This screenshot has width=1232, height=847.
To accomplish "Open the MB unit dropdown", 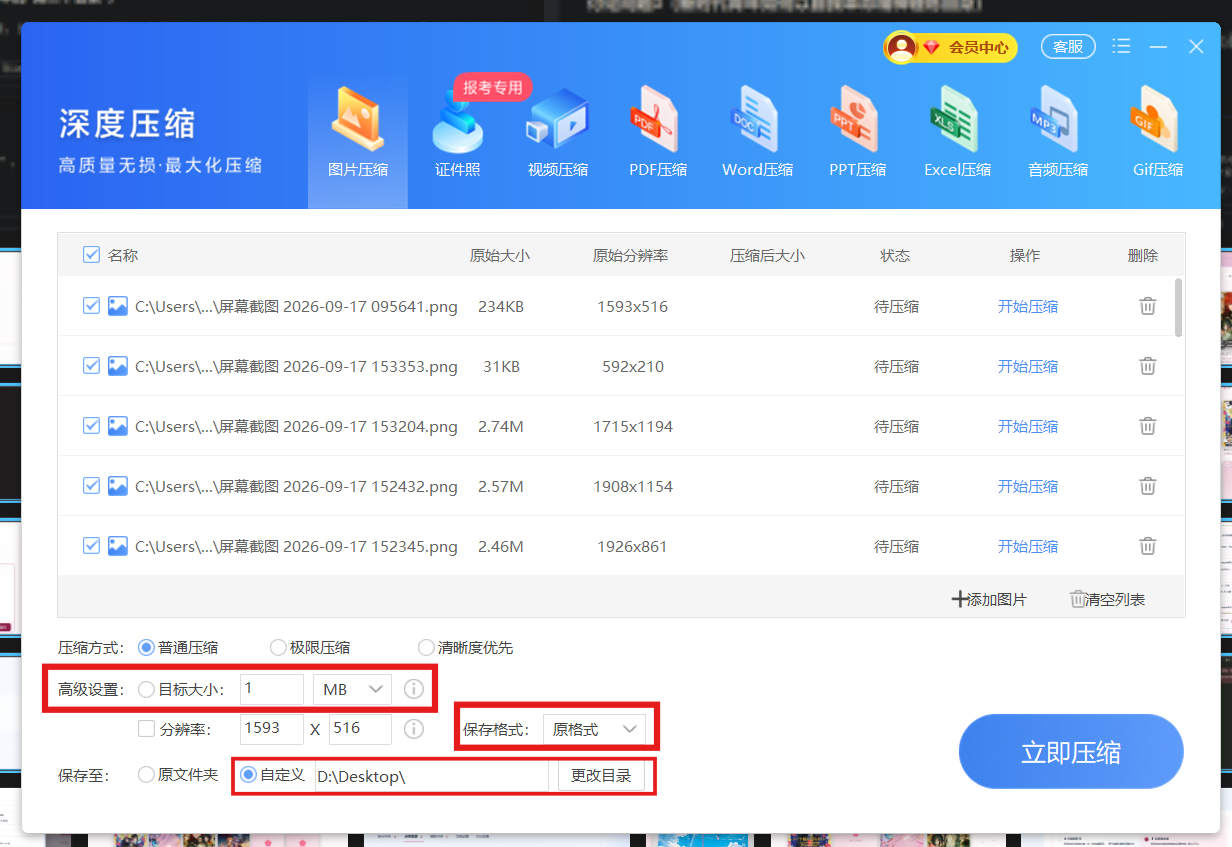I will point(352,689).
